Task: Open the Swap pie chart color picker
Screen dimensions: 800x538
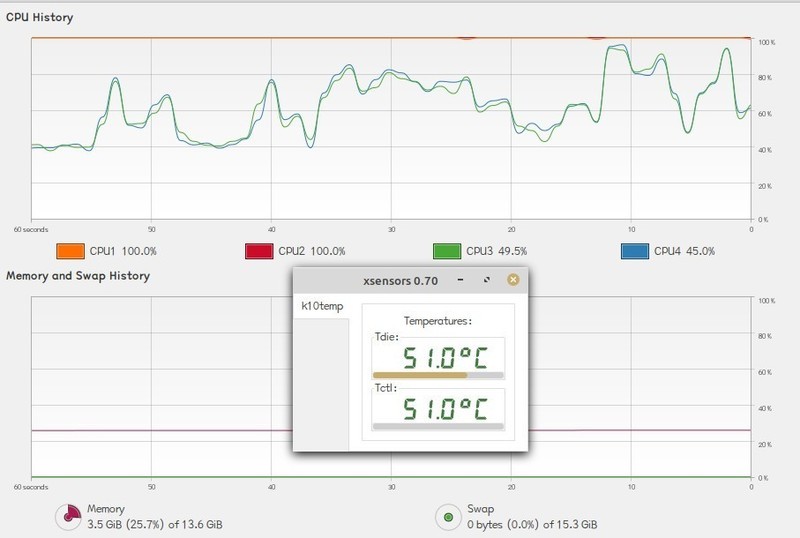Action: pos(448,517)
